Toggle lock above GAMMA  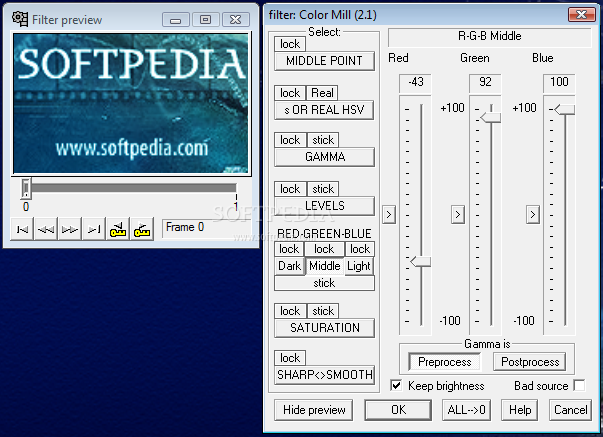(x=290, y=140)
